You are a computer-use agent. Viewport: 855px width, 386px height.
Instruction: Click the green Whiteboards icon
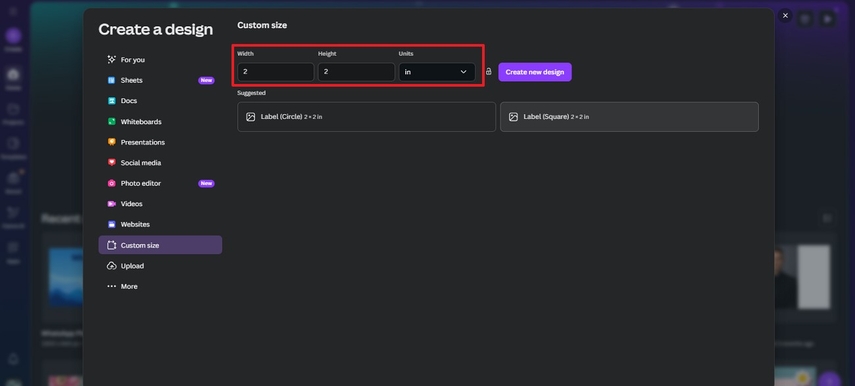tap(111, 122)
